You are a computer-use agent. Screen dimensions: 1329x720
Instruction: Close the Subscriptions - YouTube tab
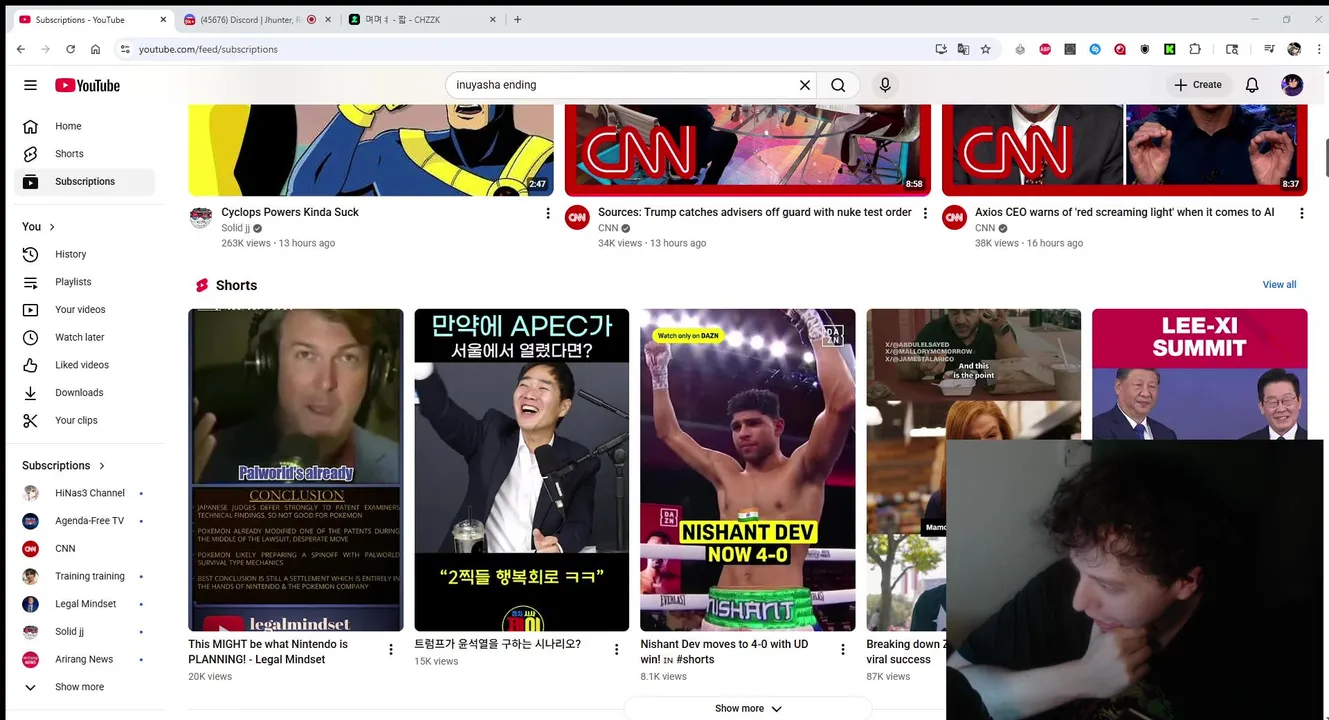pos(161,19)
